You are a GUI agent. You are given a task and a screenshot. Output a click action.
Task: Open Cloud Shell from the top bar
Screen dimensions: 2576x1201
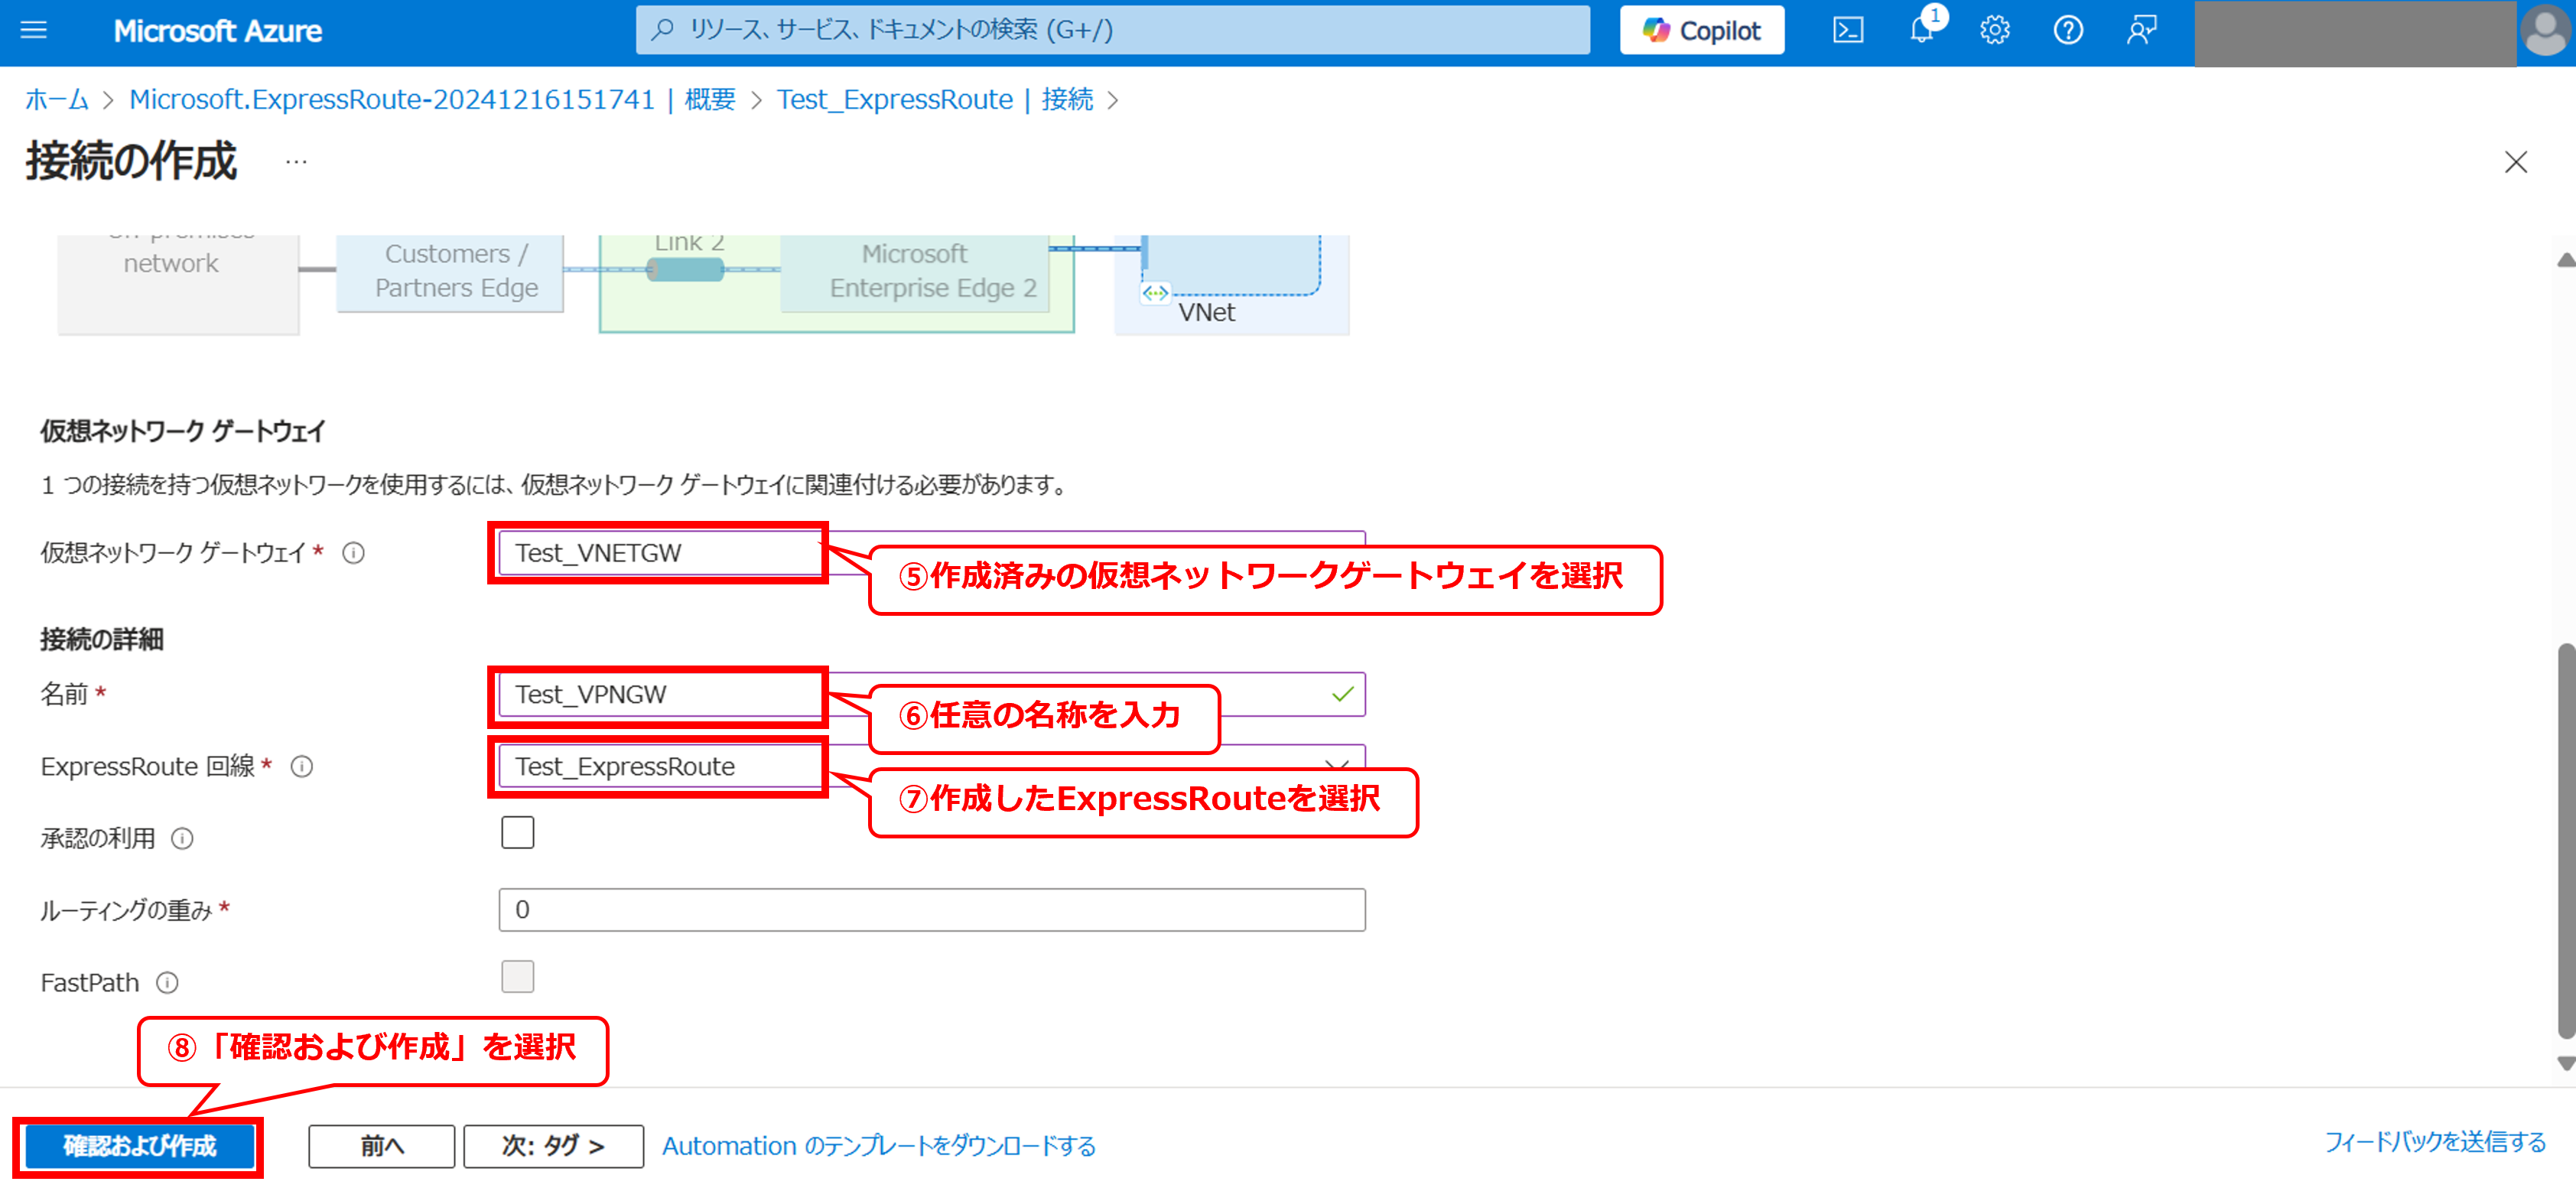[x=1847, y=30]
